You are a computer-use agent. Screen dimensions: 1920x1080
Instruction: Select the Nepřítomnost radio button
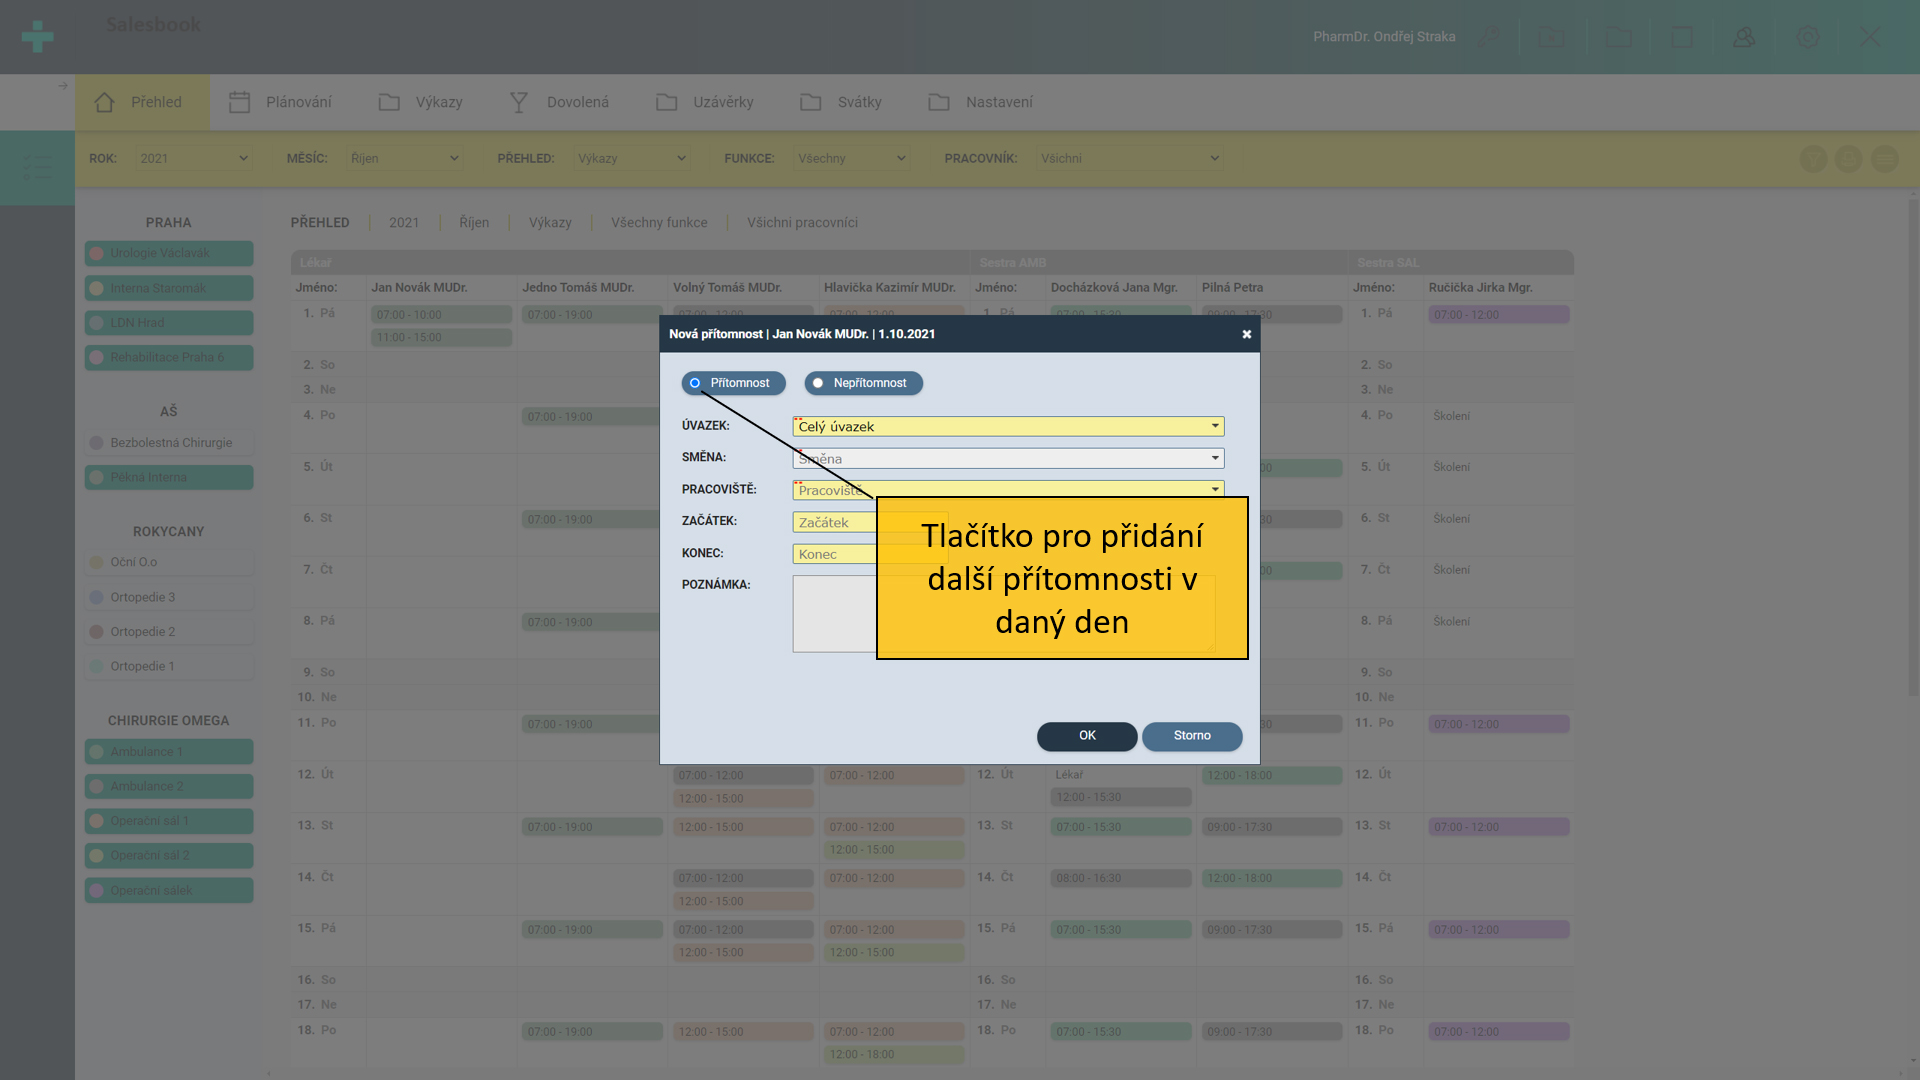click(x=818, y=383)
